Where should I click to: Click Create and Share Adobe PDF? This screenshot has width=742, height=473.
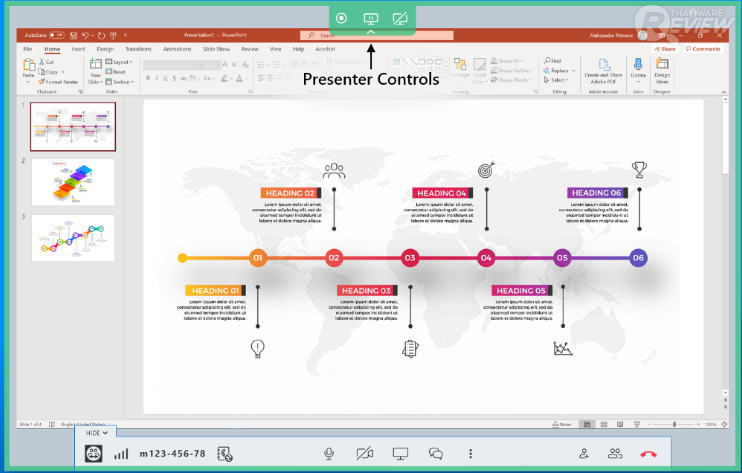pos(603,71)
